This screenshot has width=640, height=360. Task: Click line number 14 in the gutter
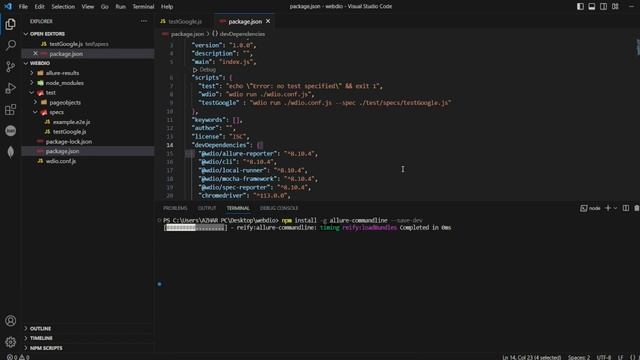[x=169, y=145]
